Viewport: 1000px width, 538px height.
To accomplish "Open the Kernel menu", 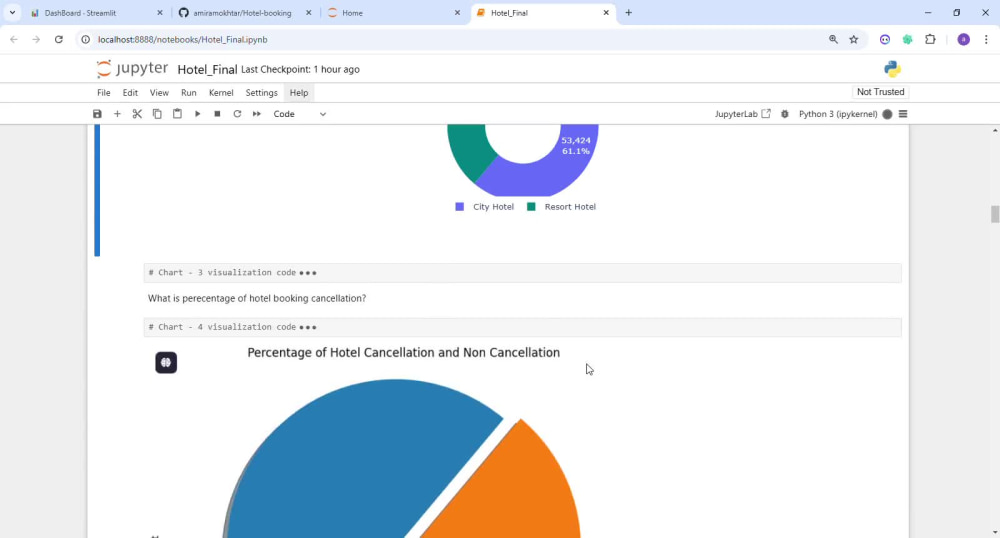I will 221,92.
